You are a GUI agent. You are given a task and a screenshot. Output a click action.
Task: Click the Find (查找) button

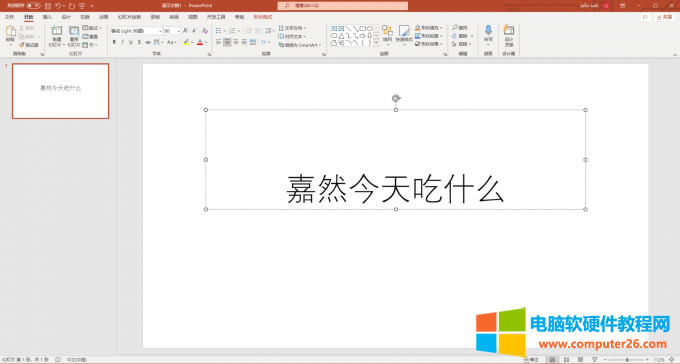click(460, 28)
